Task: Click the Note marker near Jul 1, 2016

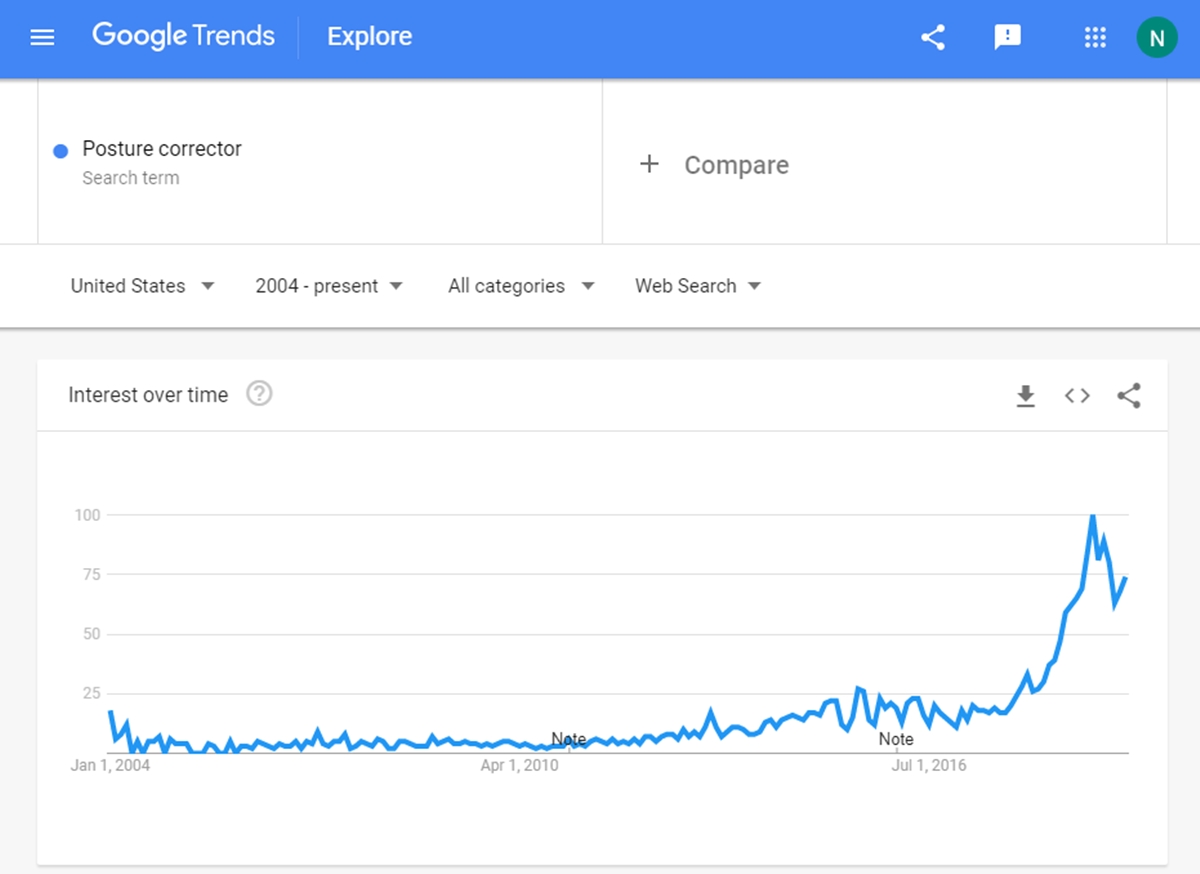Action: [x=896, y=739]
